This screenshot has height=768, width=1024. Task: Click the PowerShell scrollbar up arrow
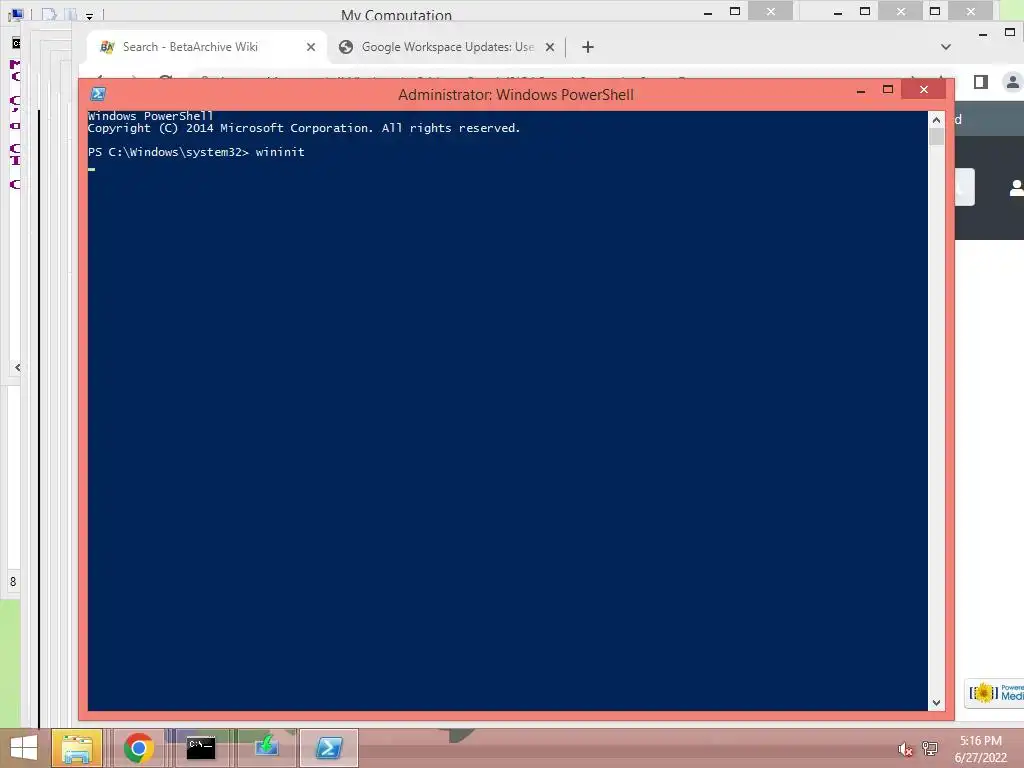coord(936,120)
